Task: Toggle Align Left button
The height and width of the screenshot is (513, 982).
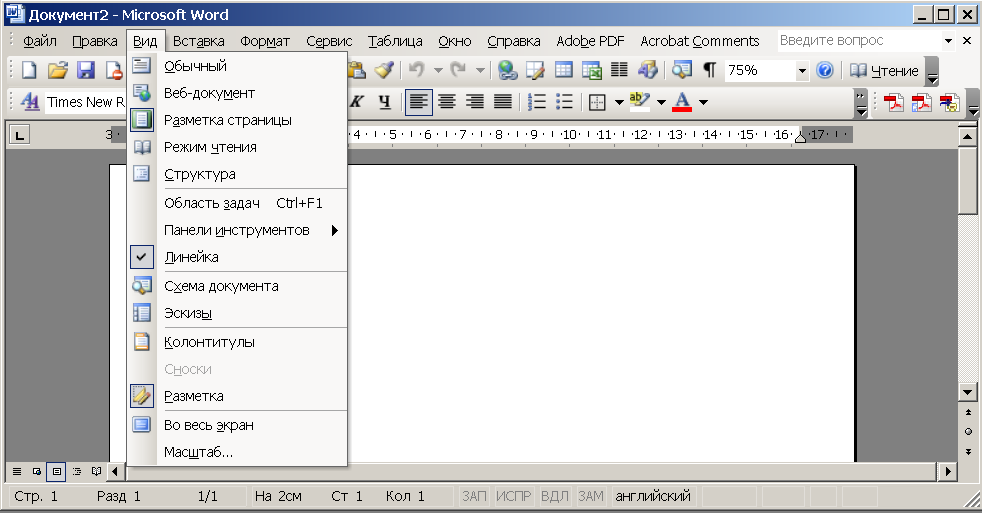Action: pyautogui.click(x=418, y=101)
